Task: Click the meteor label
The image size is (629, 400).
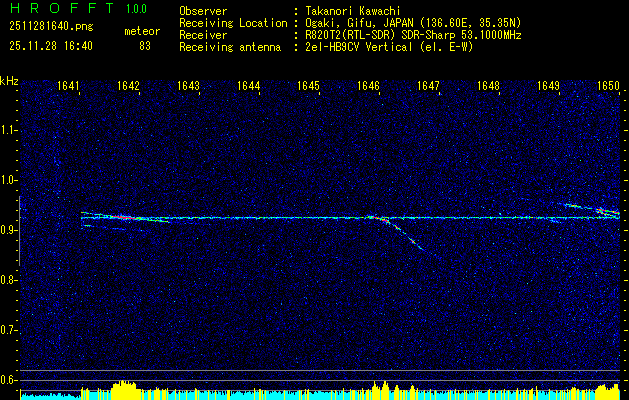Action: (x=142, y=31)
